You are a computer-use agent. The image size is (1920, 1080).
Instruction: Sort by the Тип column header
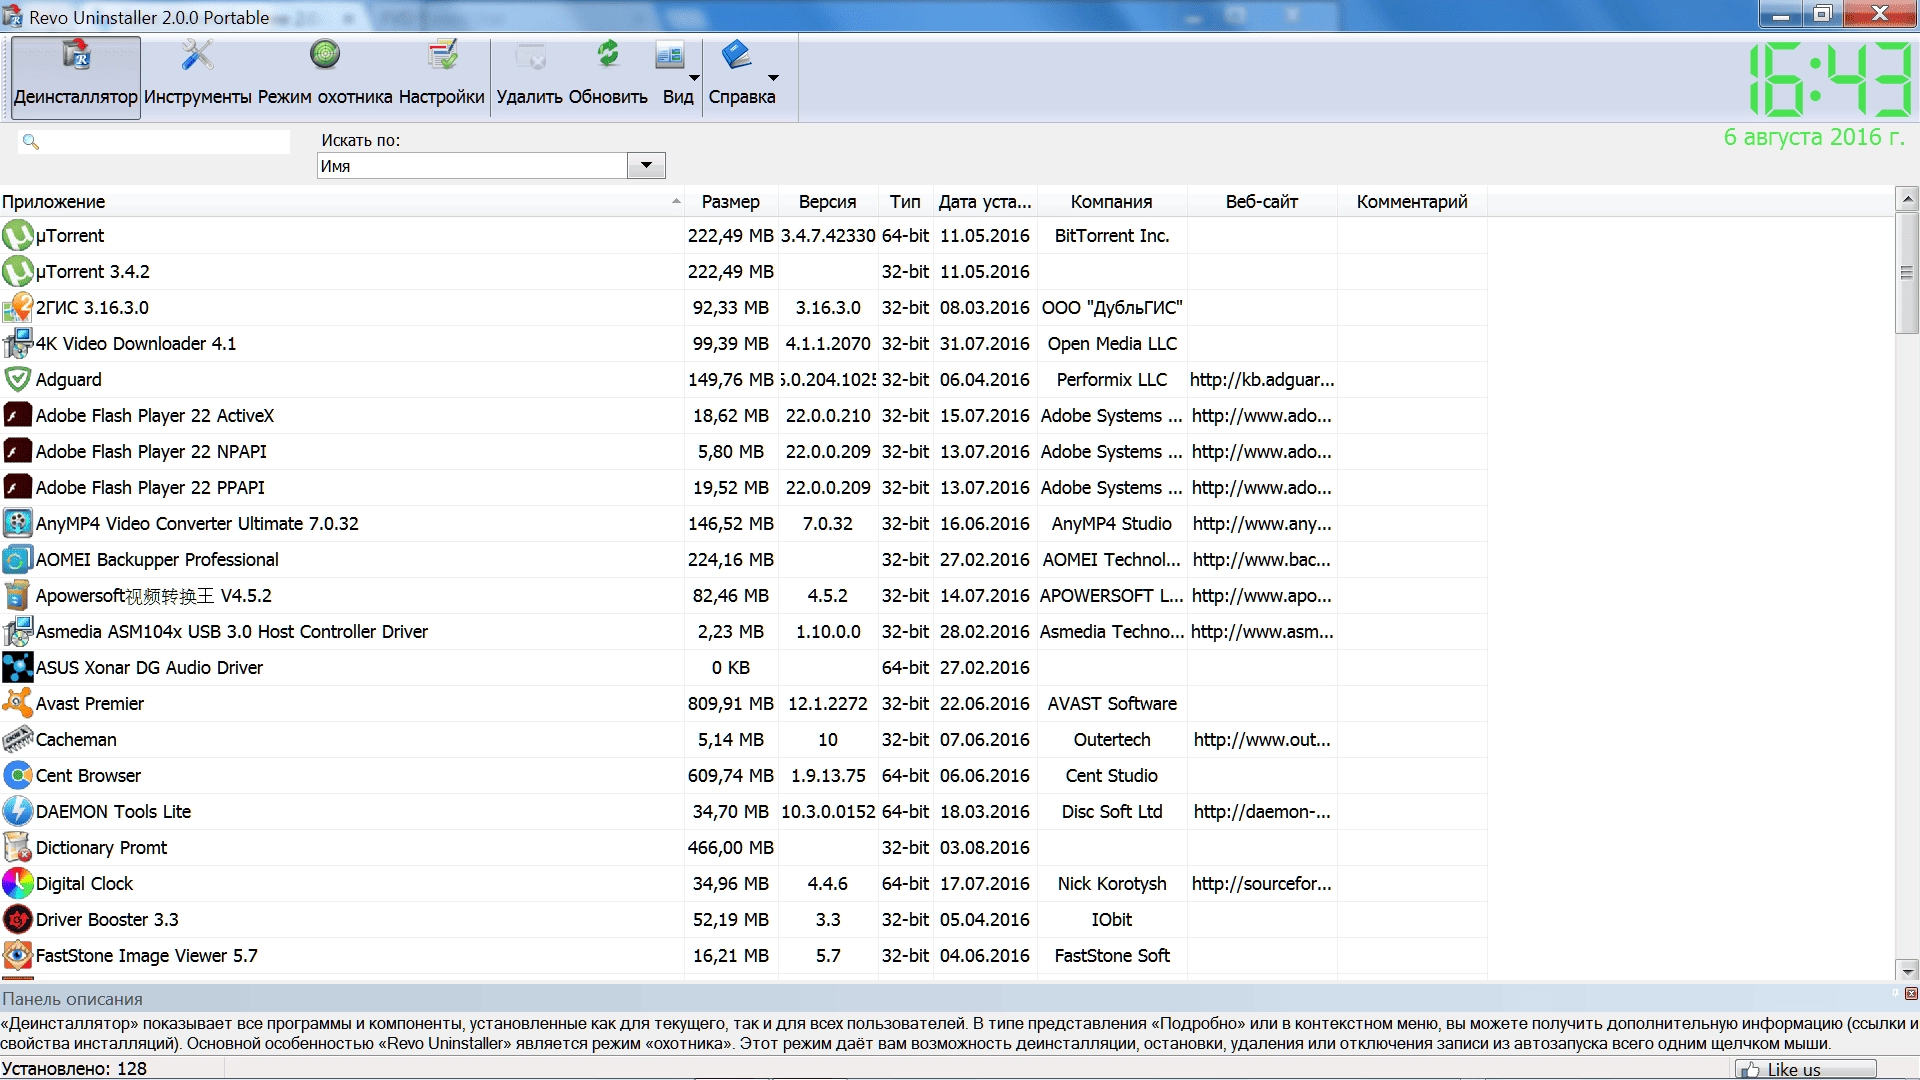905,202
